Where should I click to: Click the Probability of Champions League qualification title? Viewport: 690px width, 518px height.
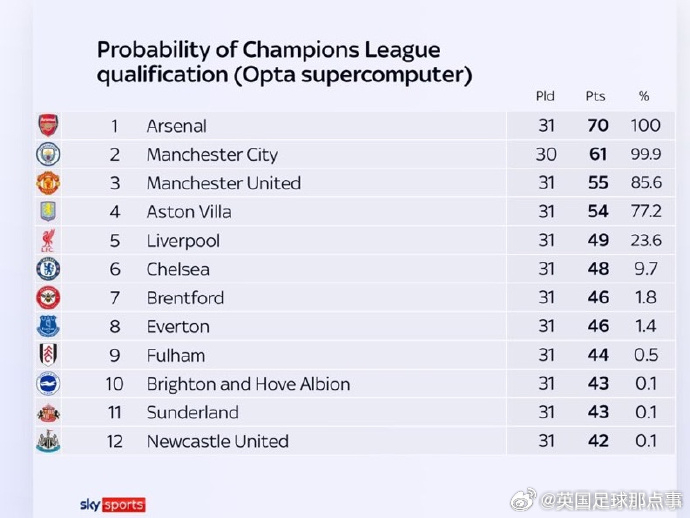[284, 62]
